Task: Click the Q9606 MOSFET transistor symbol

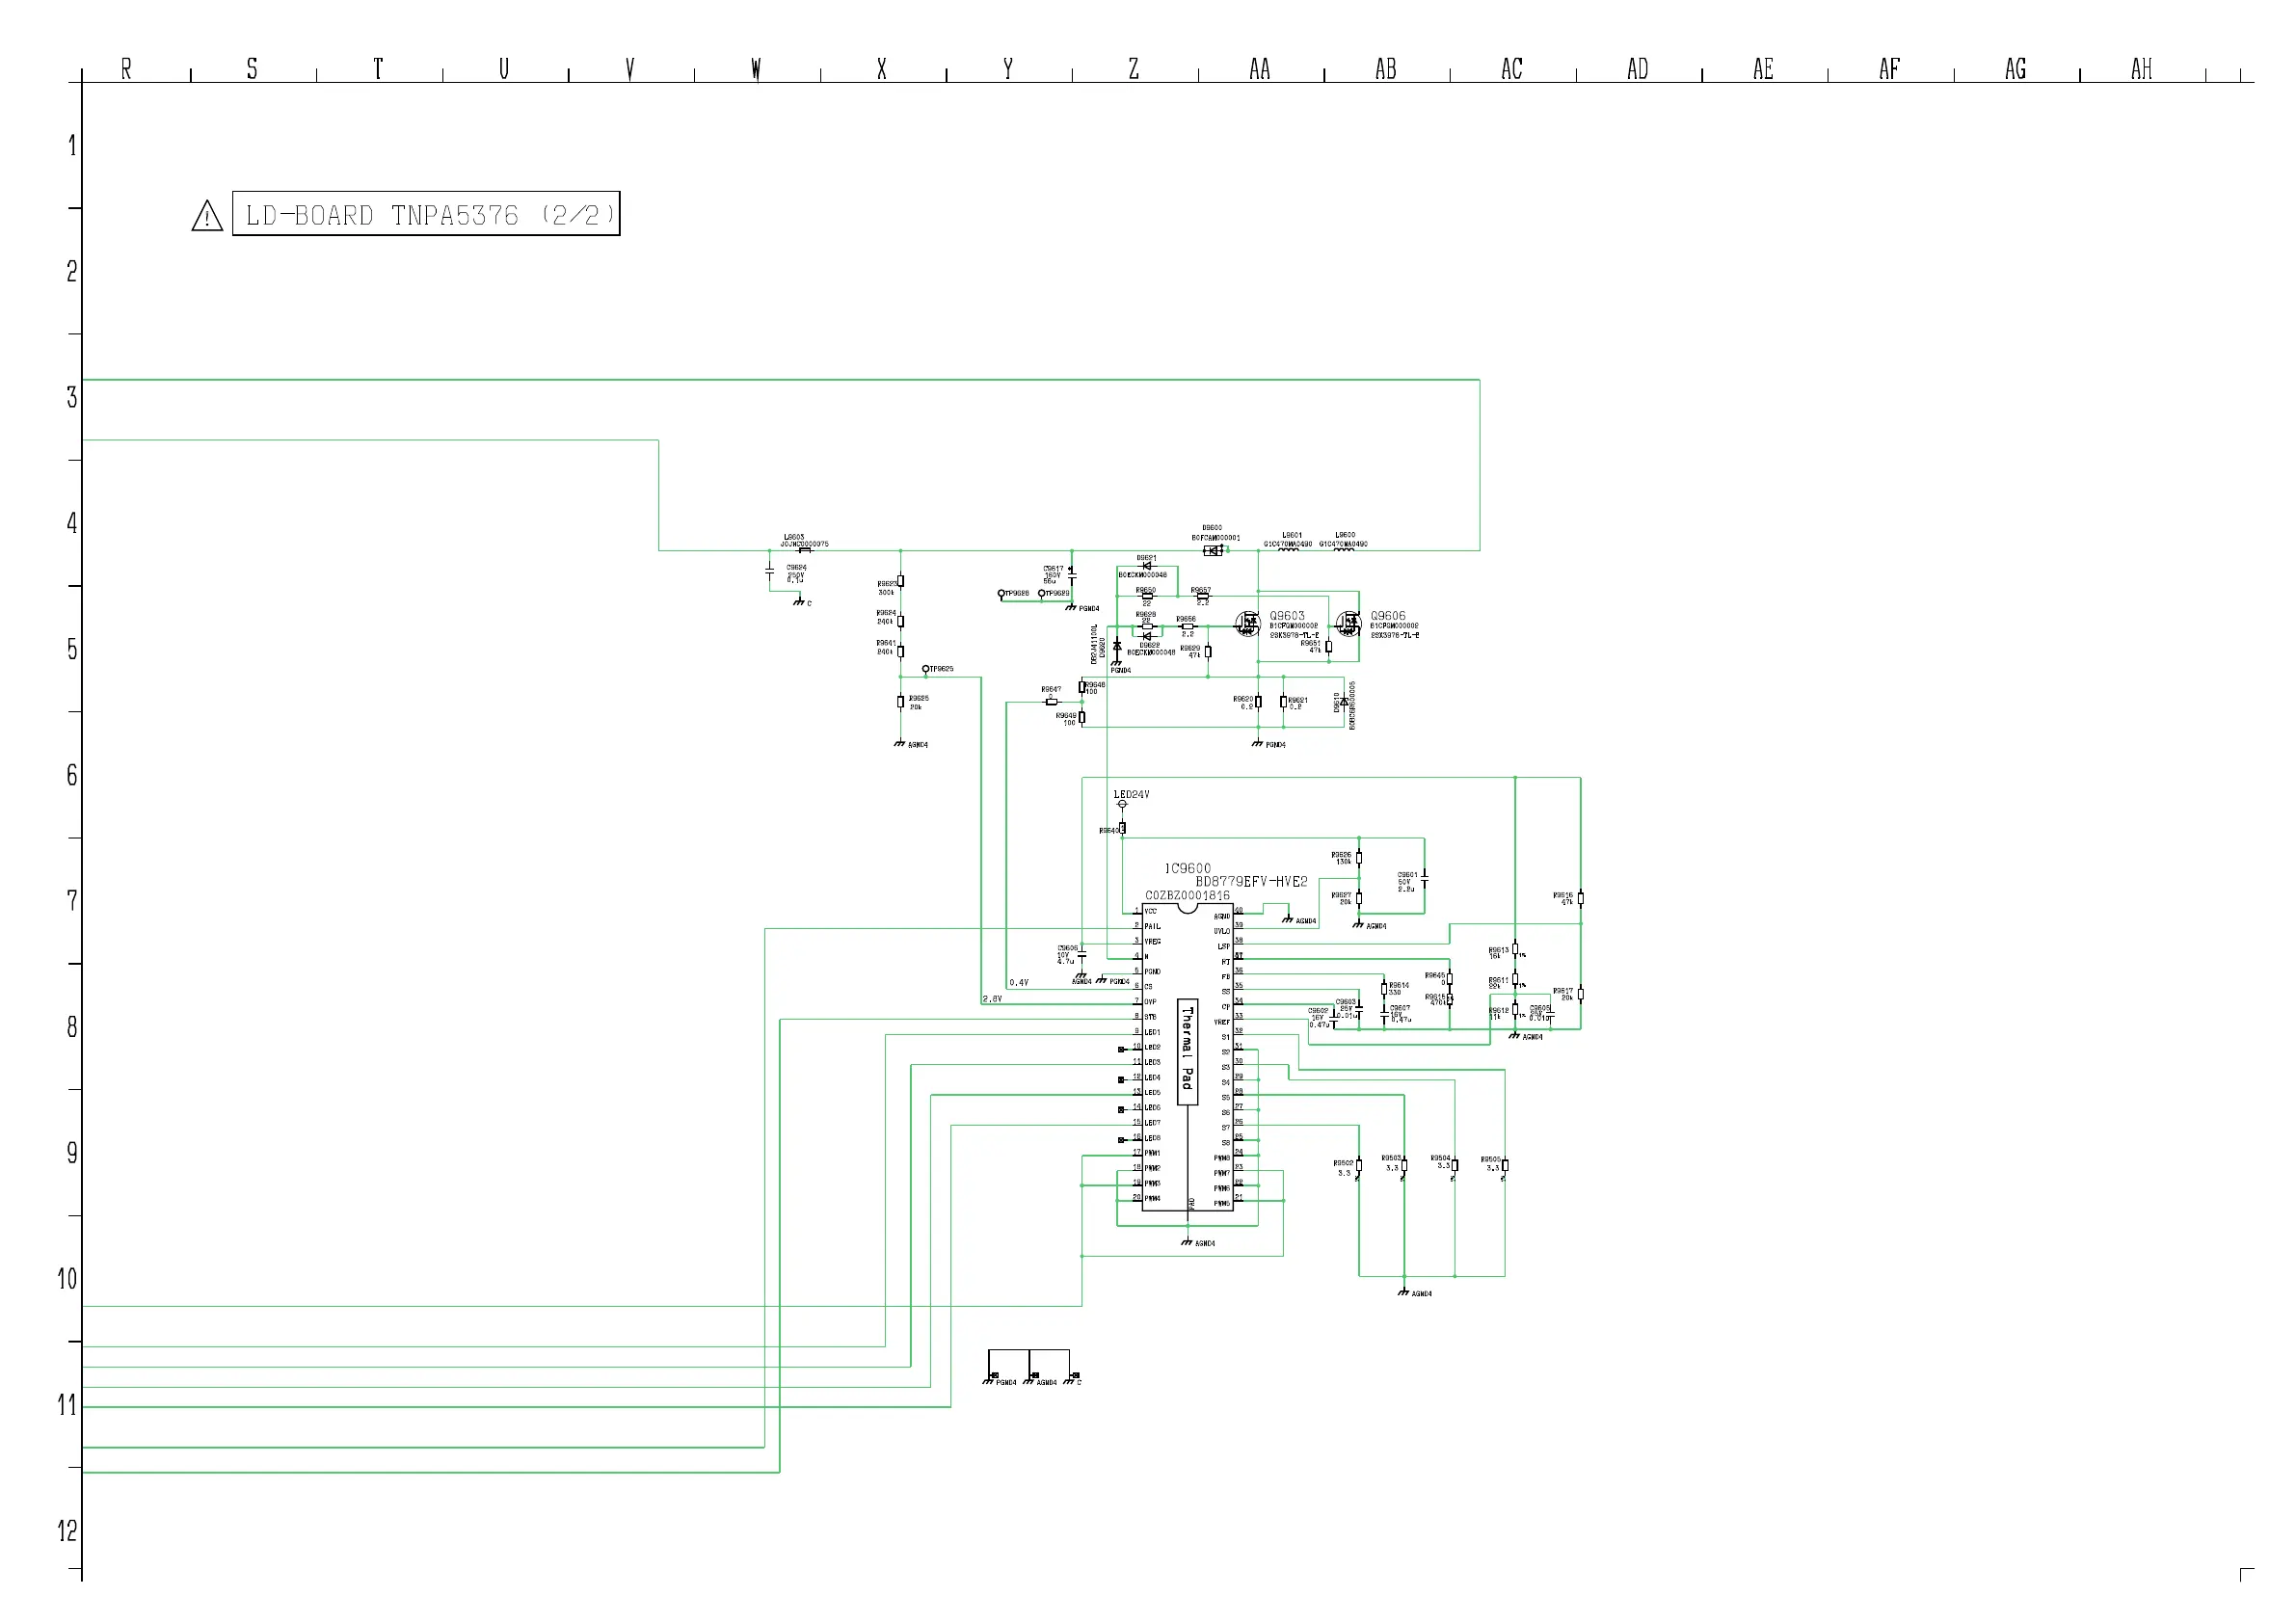Action: (x=1349, y=624)
